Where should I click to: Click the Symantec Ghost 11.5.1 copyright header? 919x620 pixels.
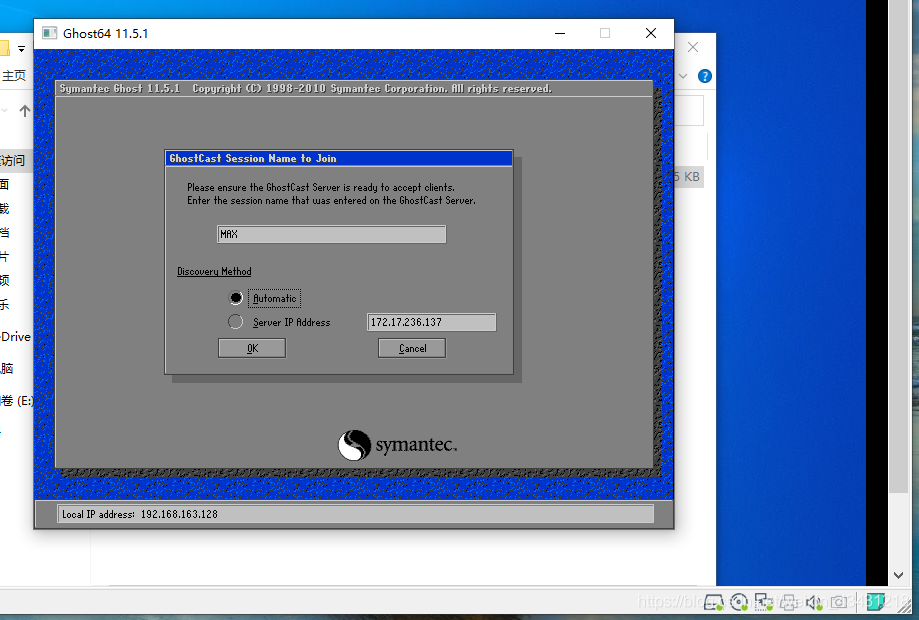tap(305, 88)
